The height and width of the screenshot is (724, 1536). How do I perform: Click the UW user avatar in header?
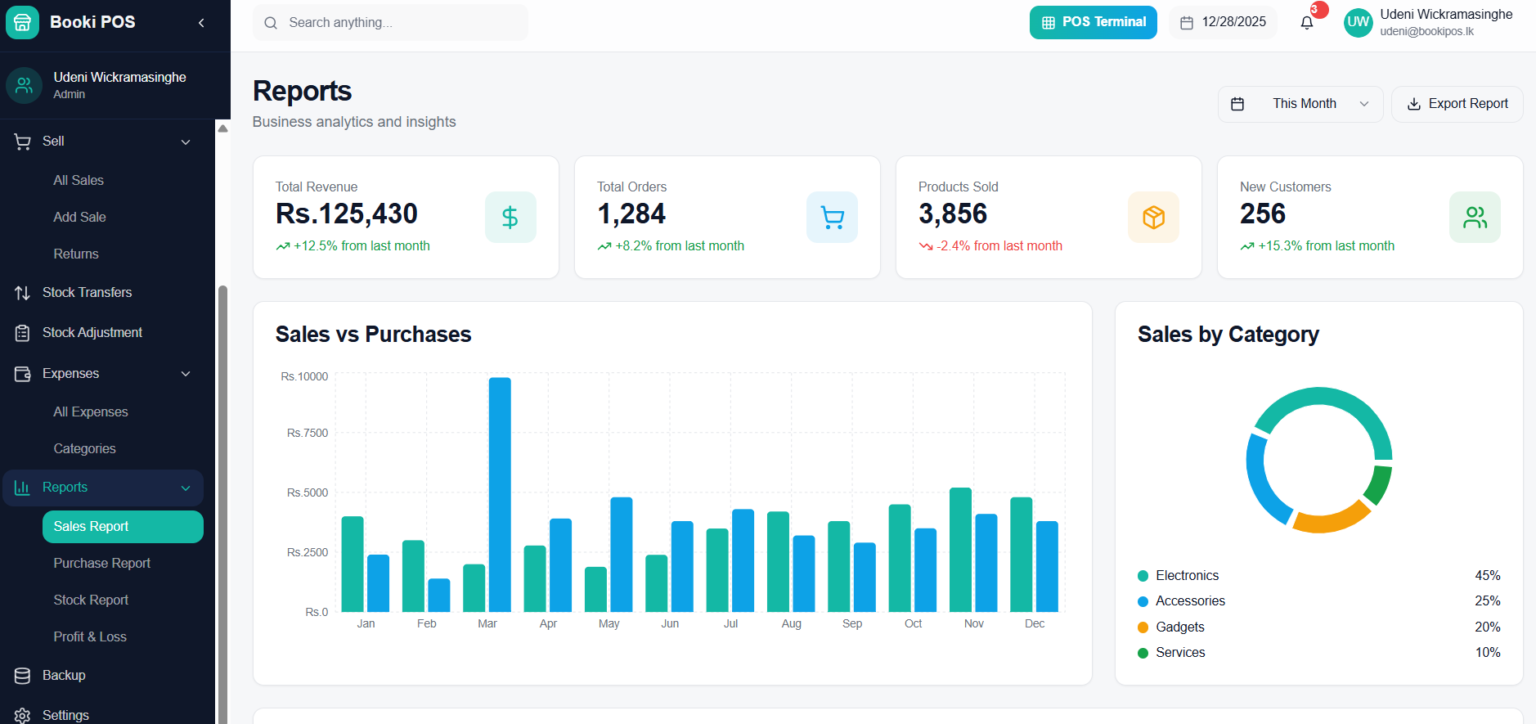[x=1358, y=23]
